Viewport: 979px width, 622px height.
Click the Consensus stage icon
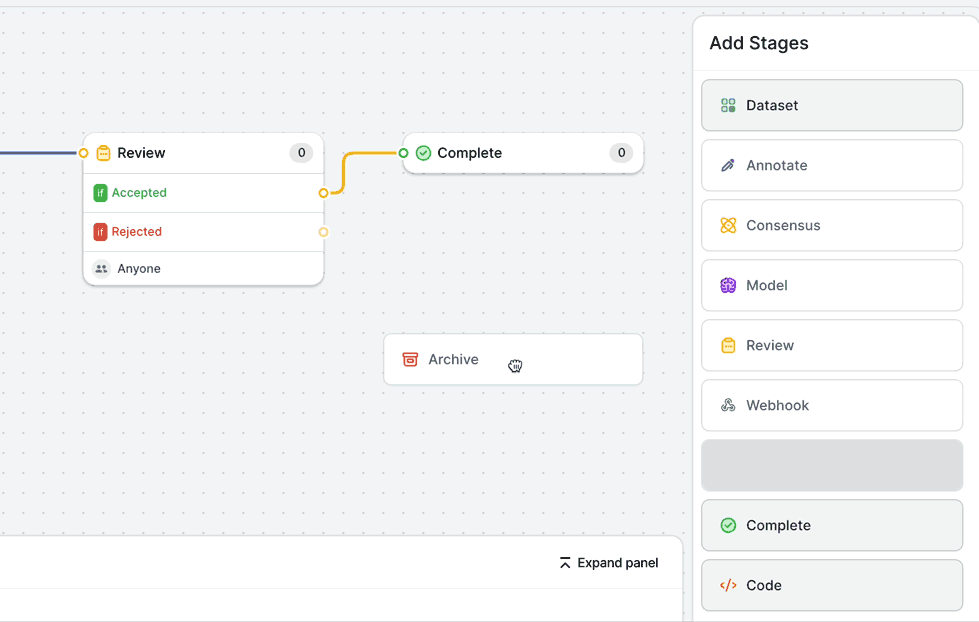point(728,225)
